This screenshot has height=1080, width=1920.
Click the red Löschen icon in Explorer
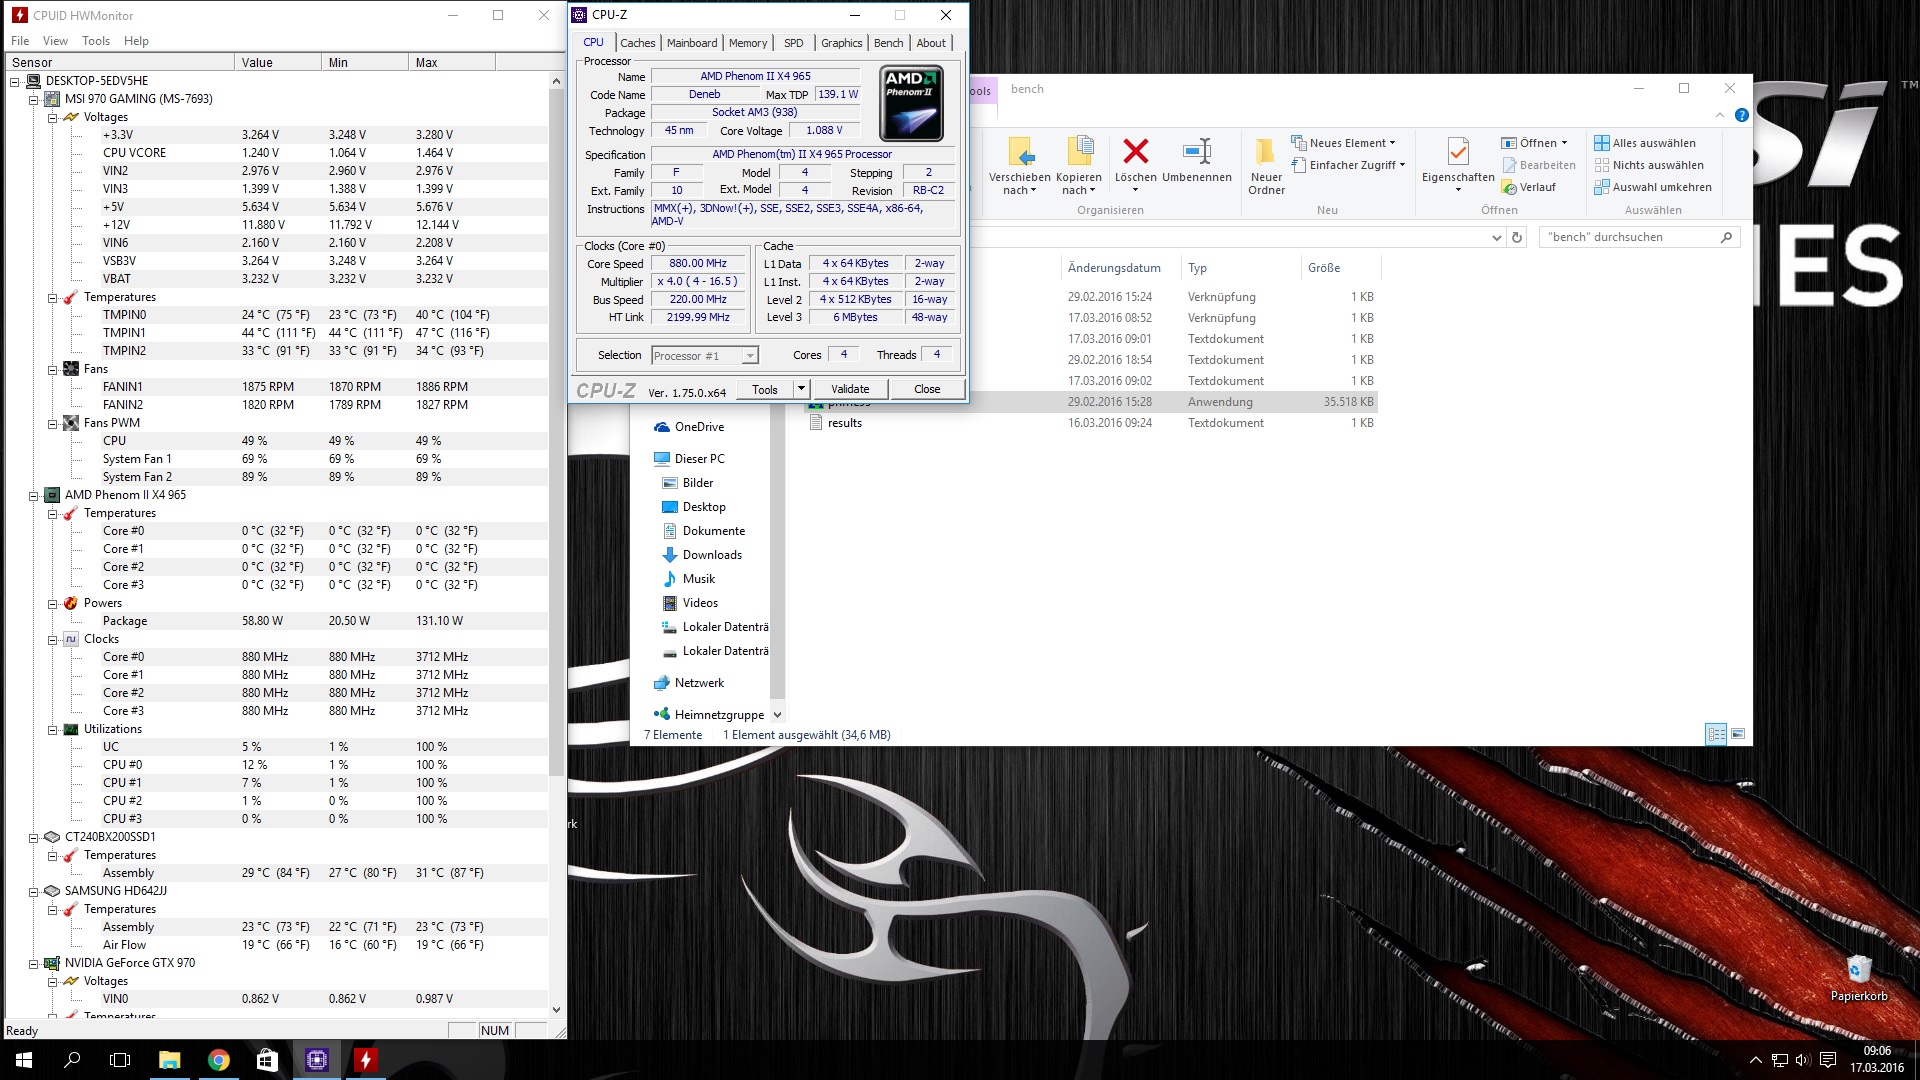click(x=1135, y=151)
